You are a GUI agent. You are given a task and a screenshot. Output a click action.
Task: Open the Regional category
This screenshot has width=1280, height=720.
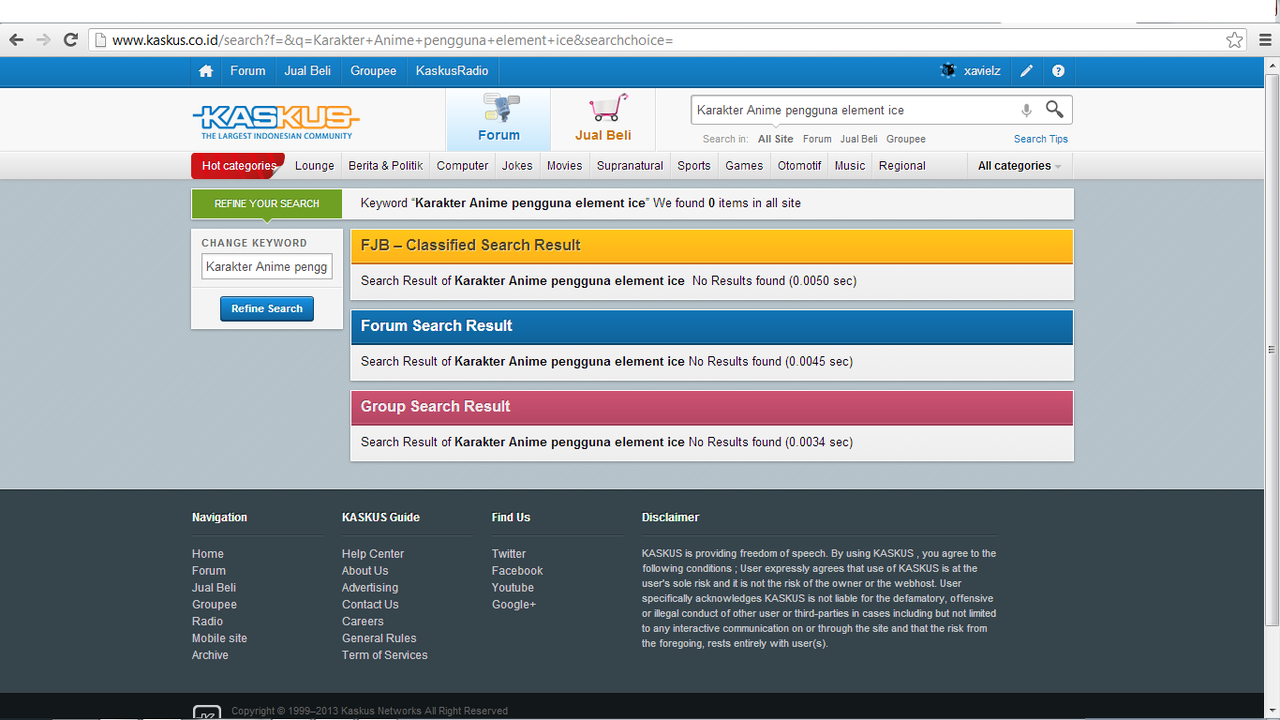902,166
